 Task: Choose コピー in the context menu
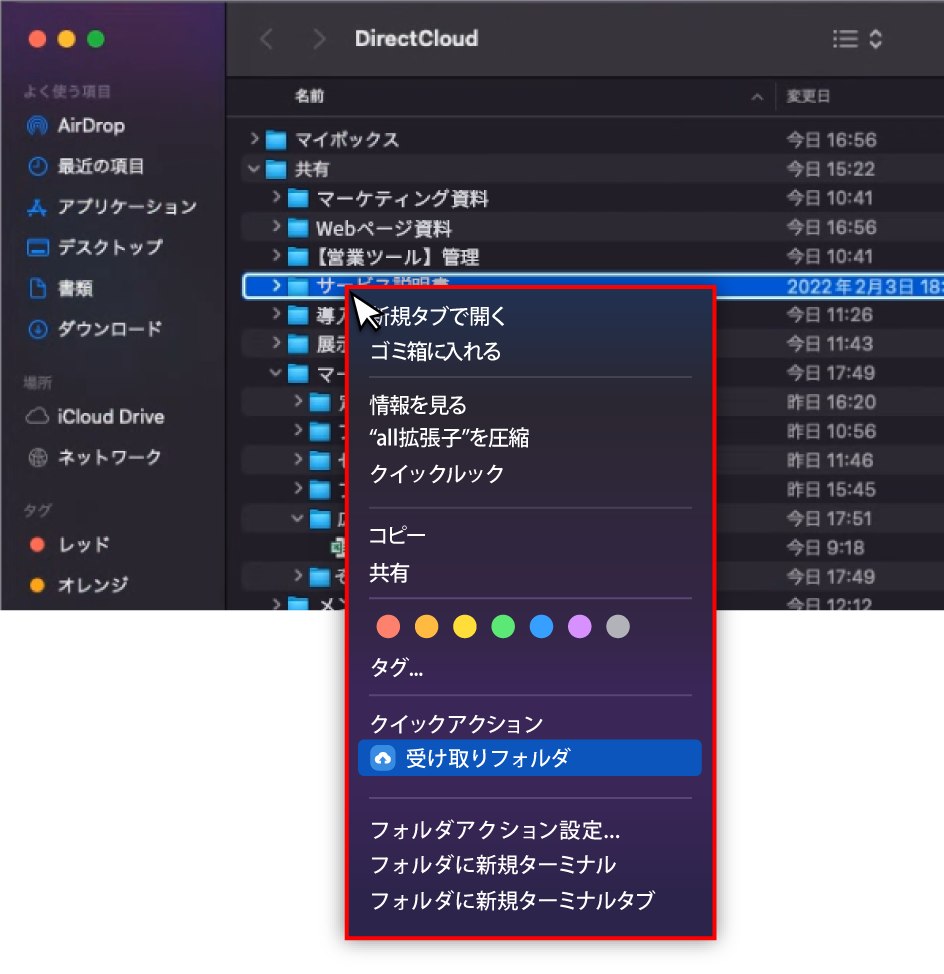click(397, 535)
